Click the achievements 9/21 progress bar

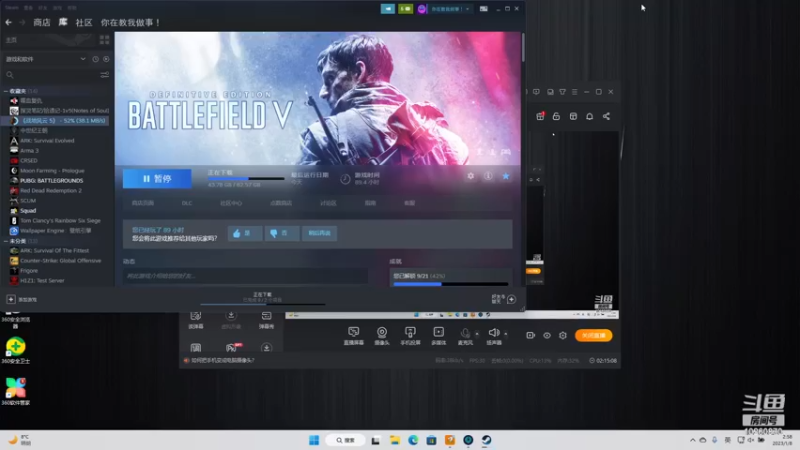tap(451, 284)
